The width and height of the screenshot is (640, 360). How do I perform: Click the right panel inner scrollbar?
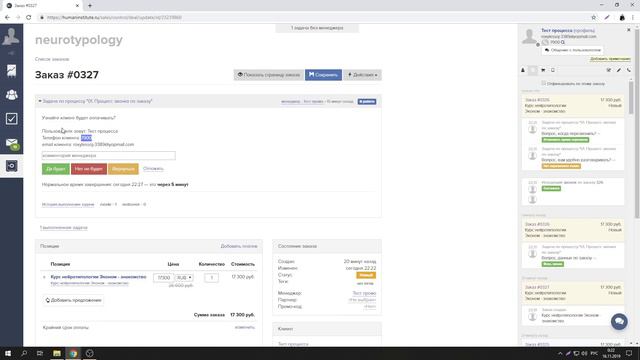[631, 97]
